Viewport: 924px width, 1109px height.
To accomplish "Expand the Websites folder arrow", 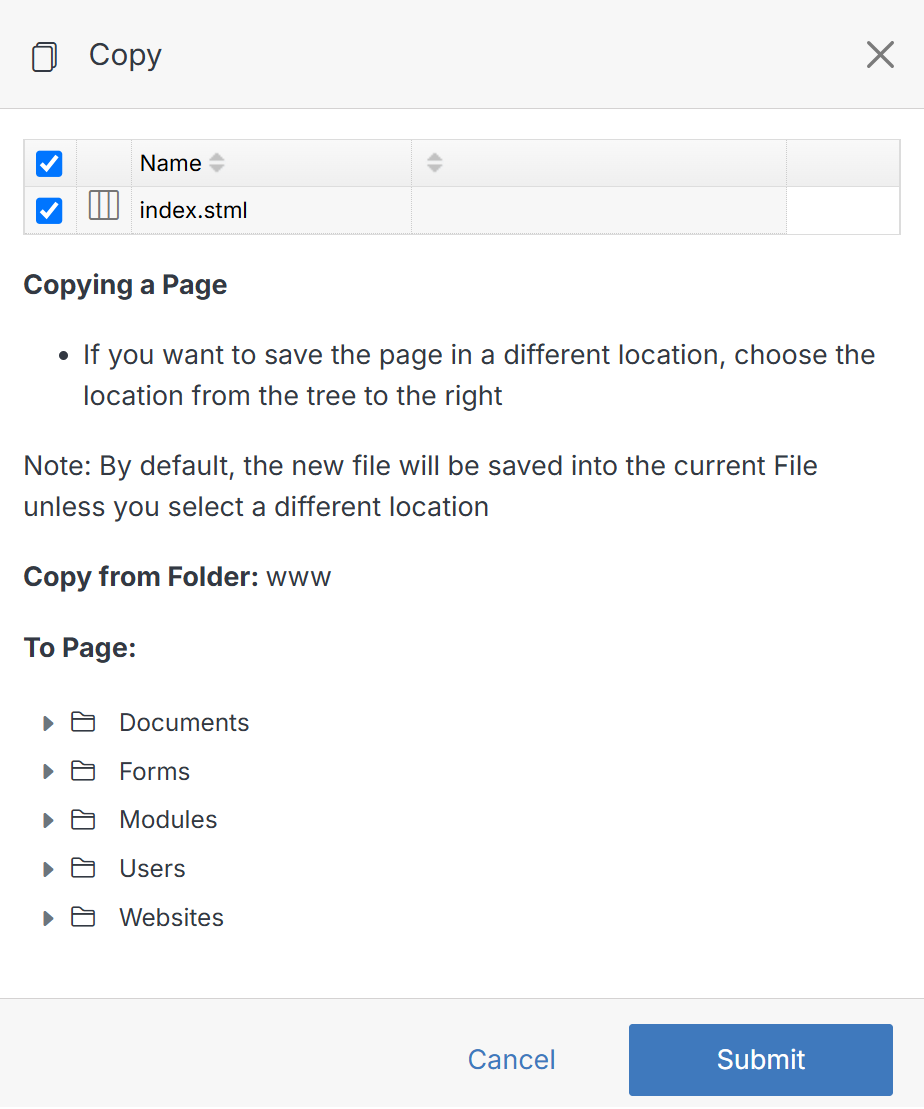I will (x=48, y=918).
